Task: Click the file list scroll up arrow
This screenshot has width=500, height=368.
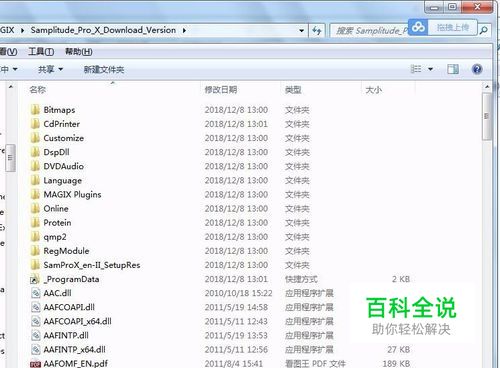Action: (487, 87)
